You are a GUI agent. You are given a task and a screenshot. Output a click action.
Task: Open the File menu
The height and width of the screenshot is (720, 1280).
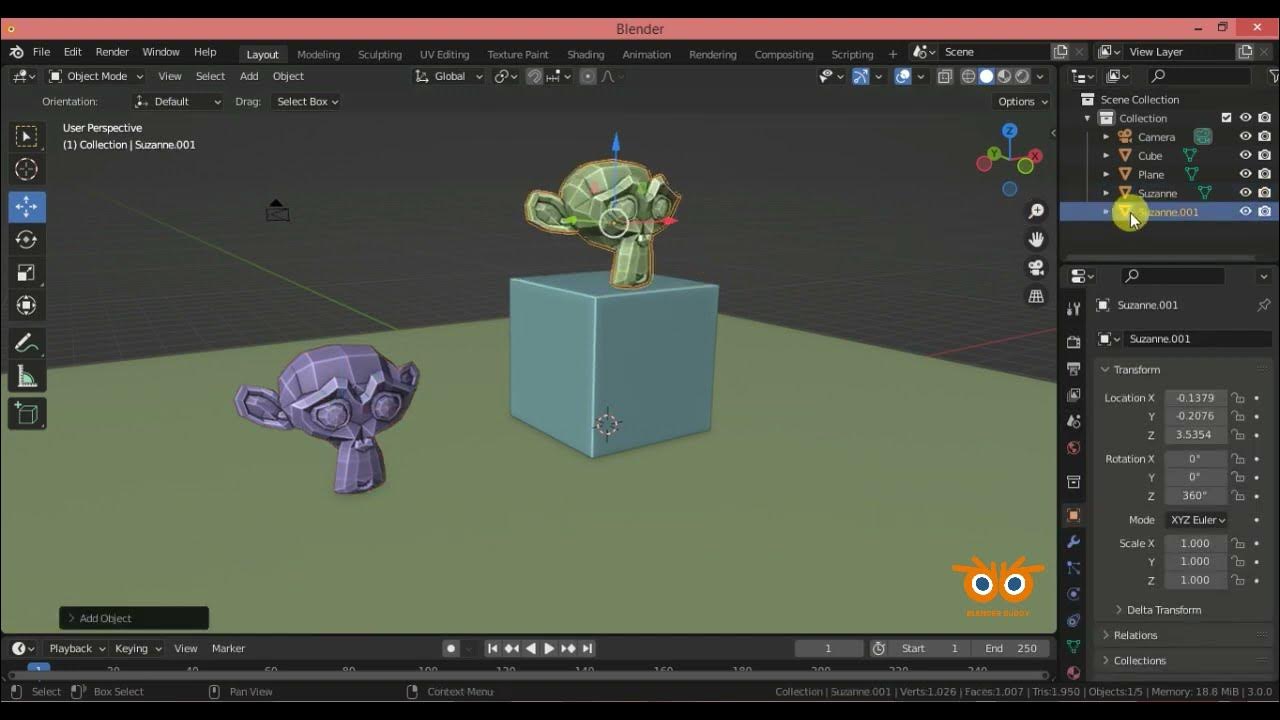click(x=41, y=52)
